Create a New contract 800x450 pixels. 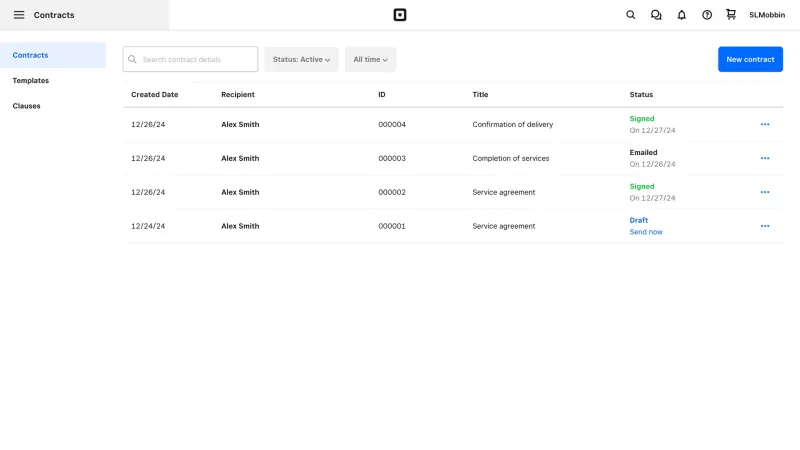pos(750,59)
